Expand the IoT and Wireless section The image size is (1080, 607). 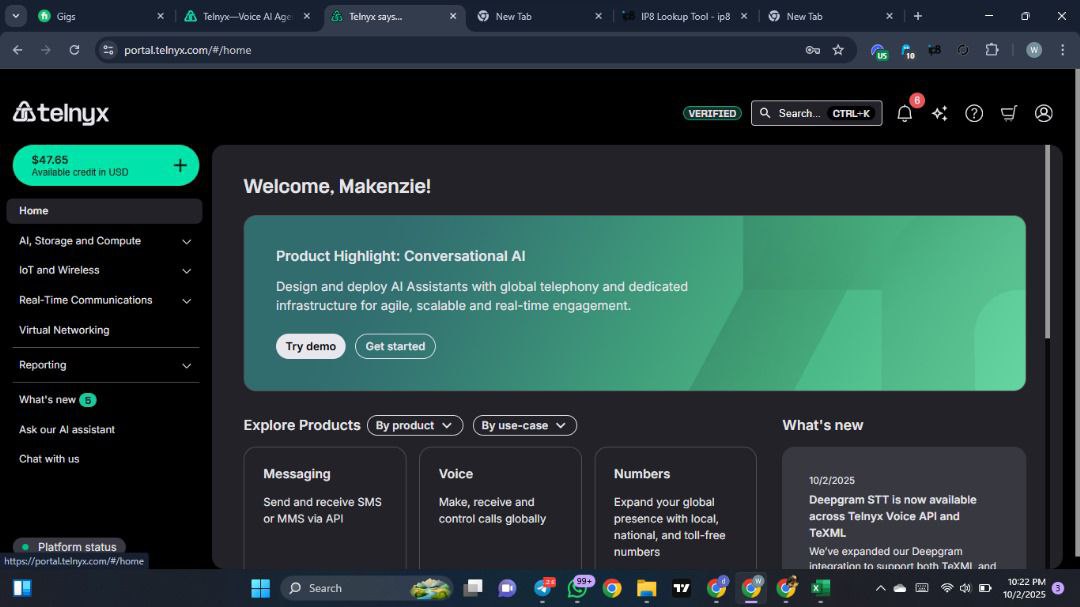pos(186,271)
